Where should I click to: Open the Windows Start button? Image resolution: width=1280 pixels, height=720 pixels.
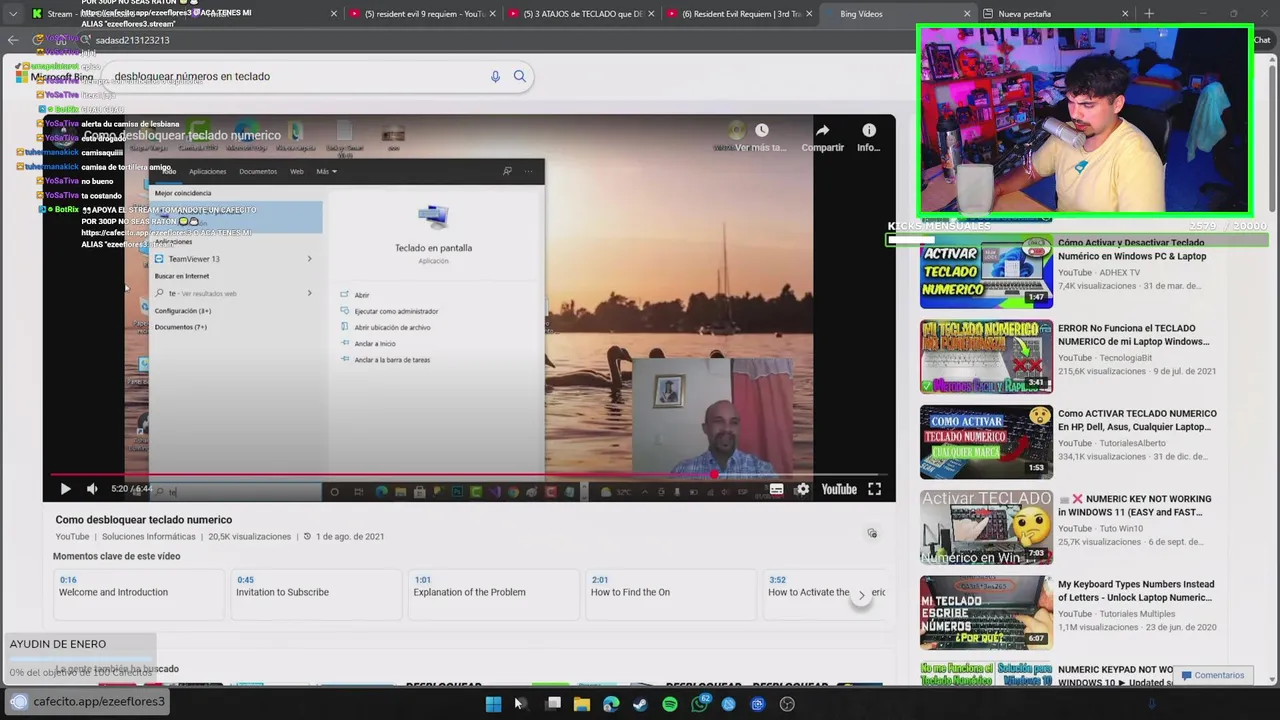493,704
